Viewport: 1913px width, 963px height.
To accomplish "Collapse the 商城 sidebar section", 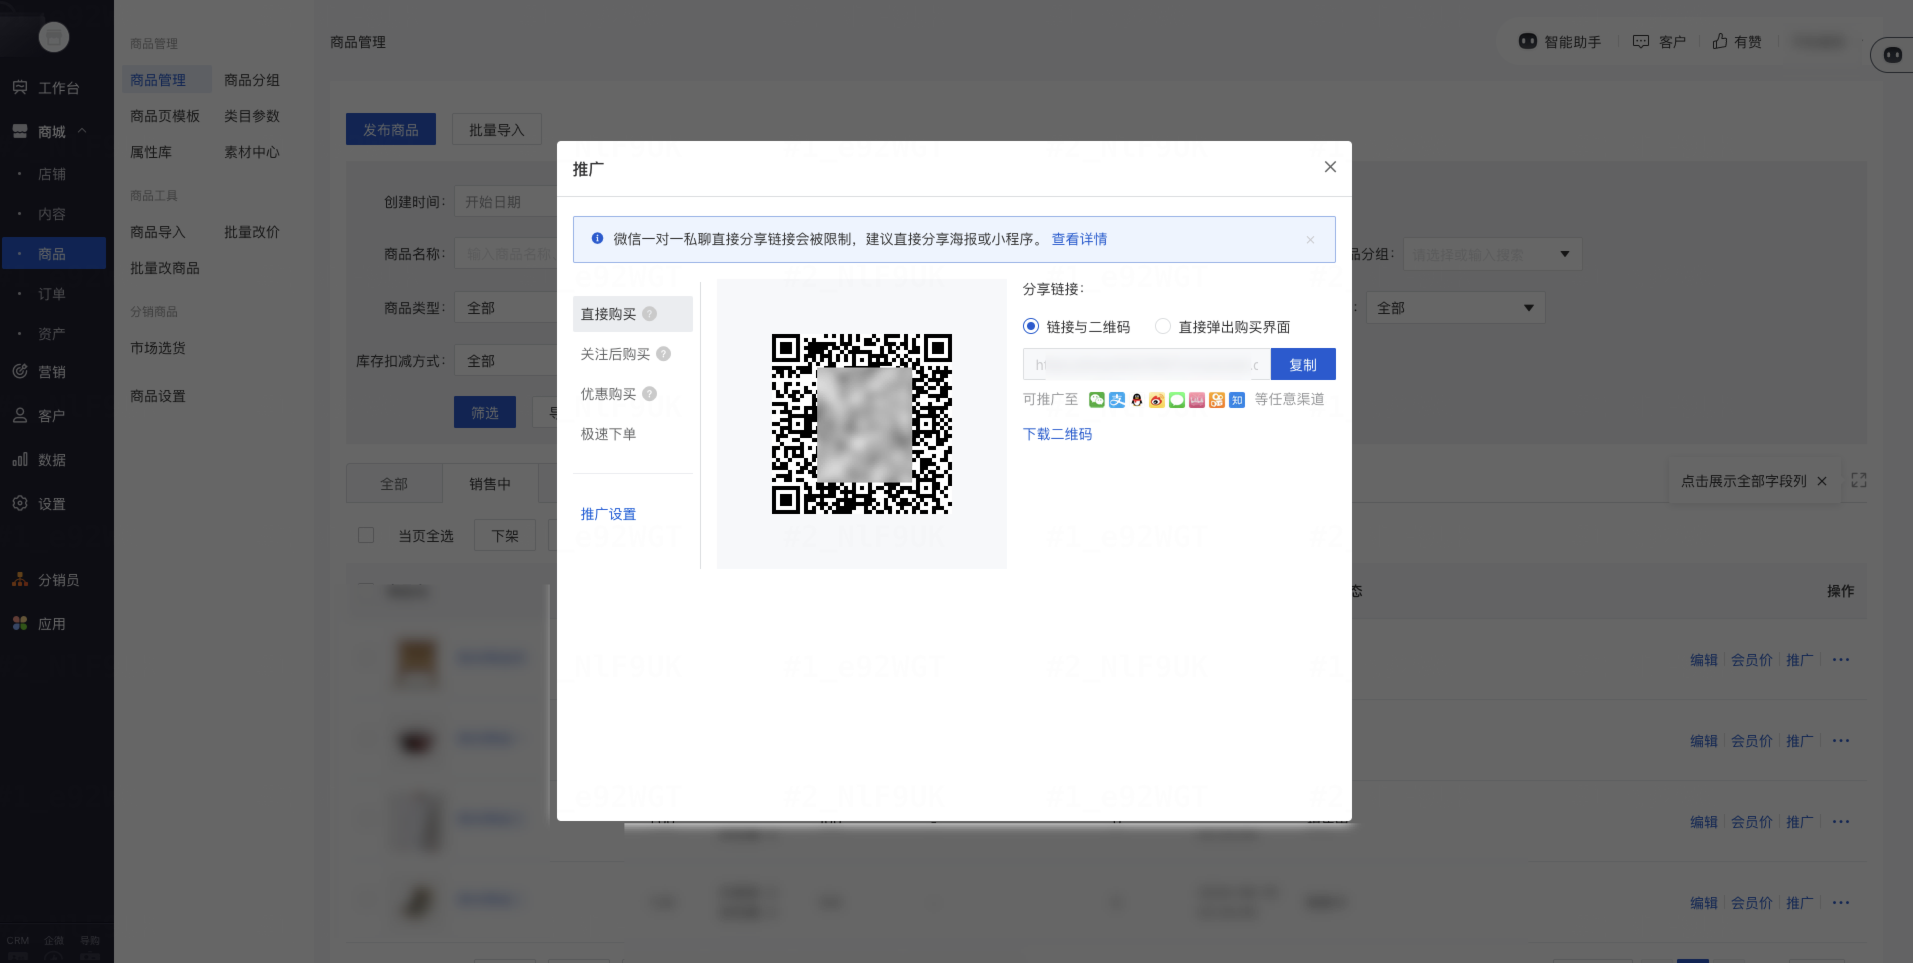I will (82, 131).
